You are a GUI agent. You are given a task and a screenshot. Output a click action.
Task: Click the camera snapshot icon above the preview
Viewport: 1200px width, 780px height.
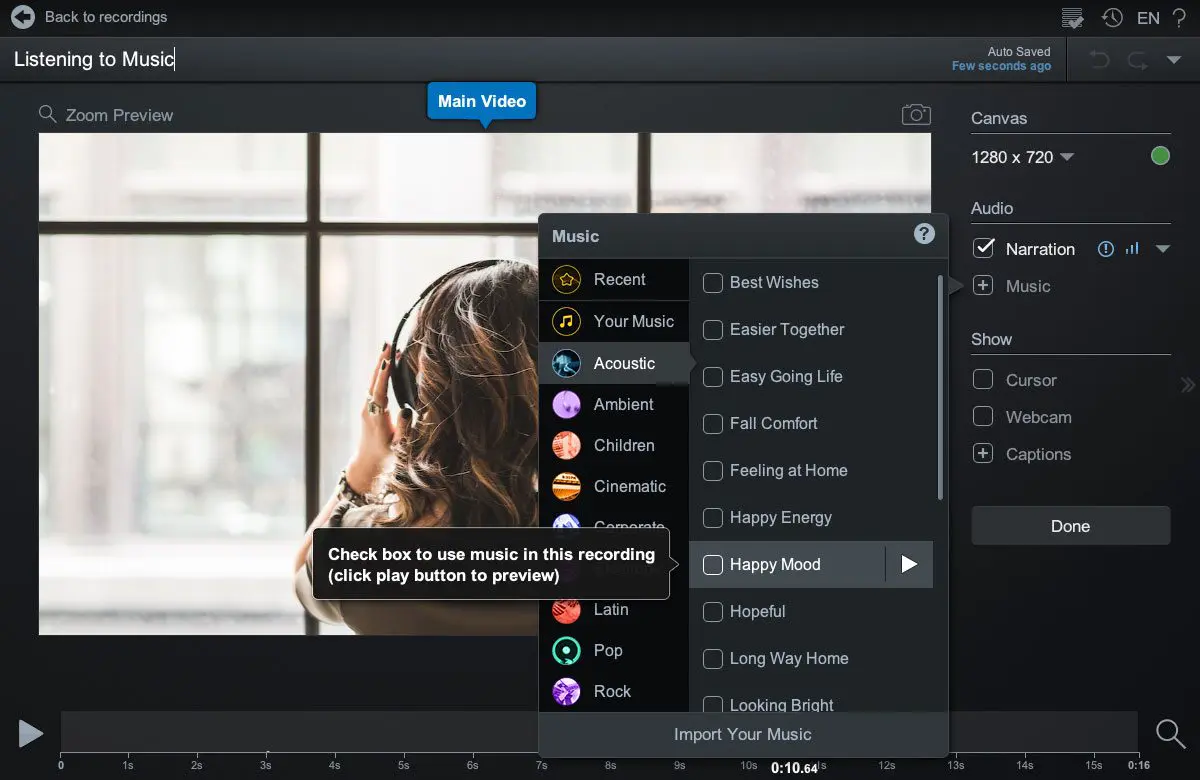click(x=915, y=114)
